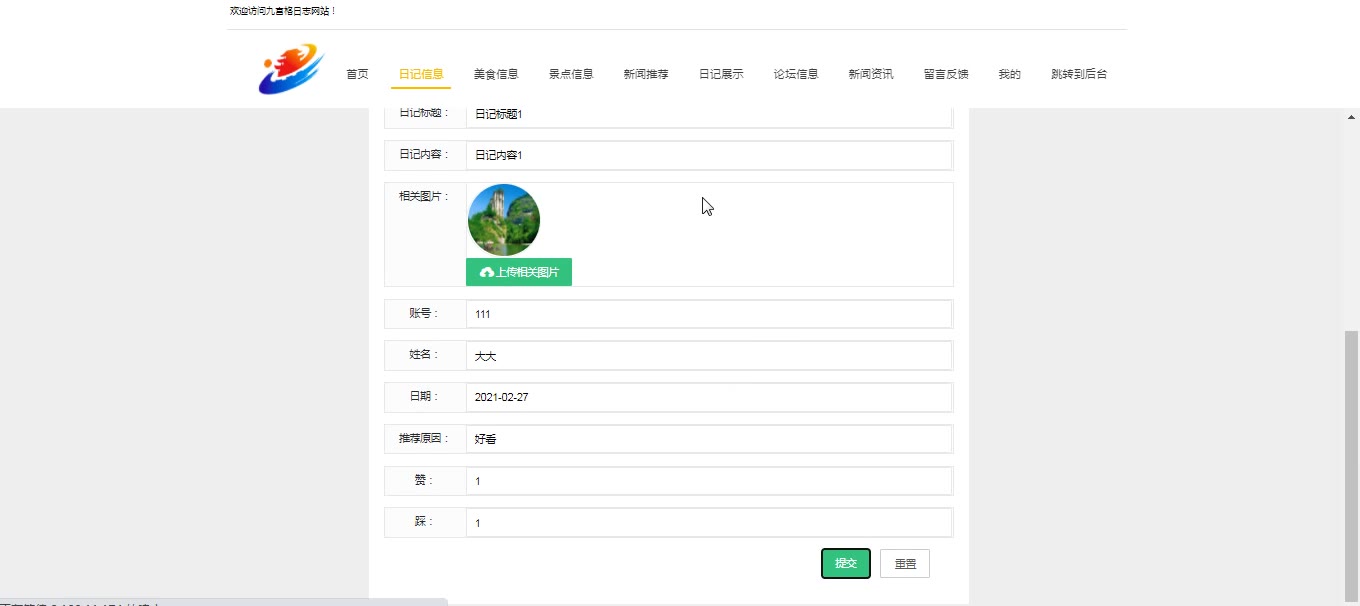
Task: Submit the form with 提交
Action: tap(846, 564)
